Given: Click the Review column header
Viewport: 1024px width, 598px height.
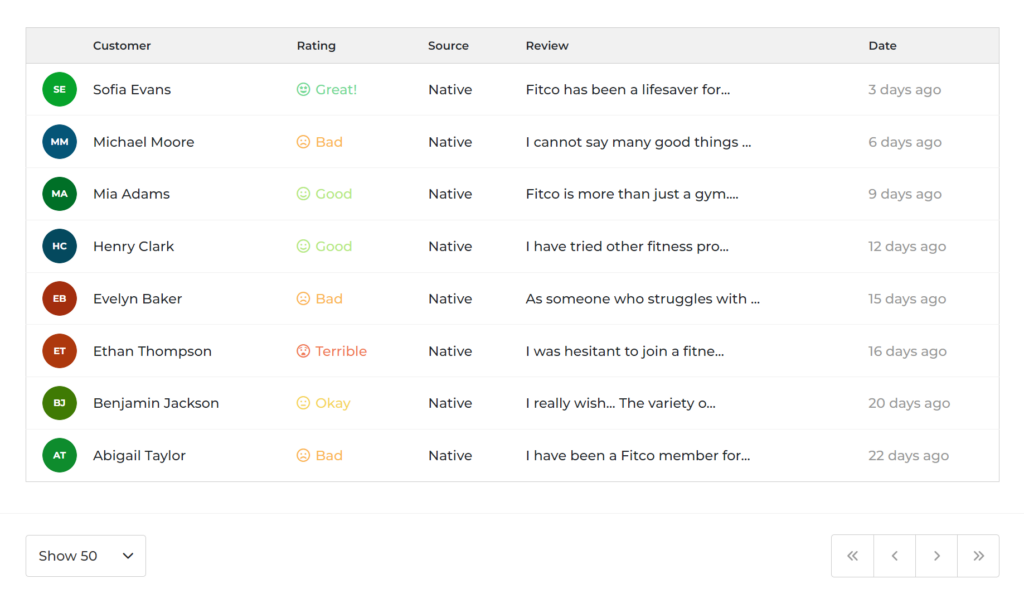Looking at the screenshot, I should (547, 46).
